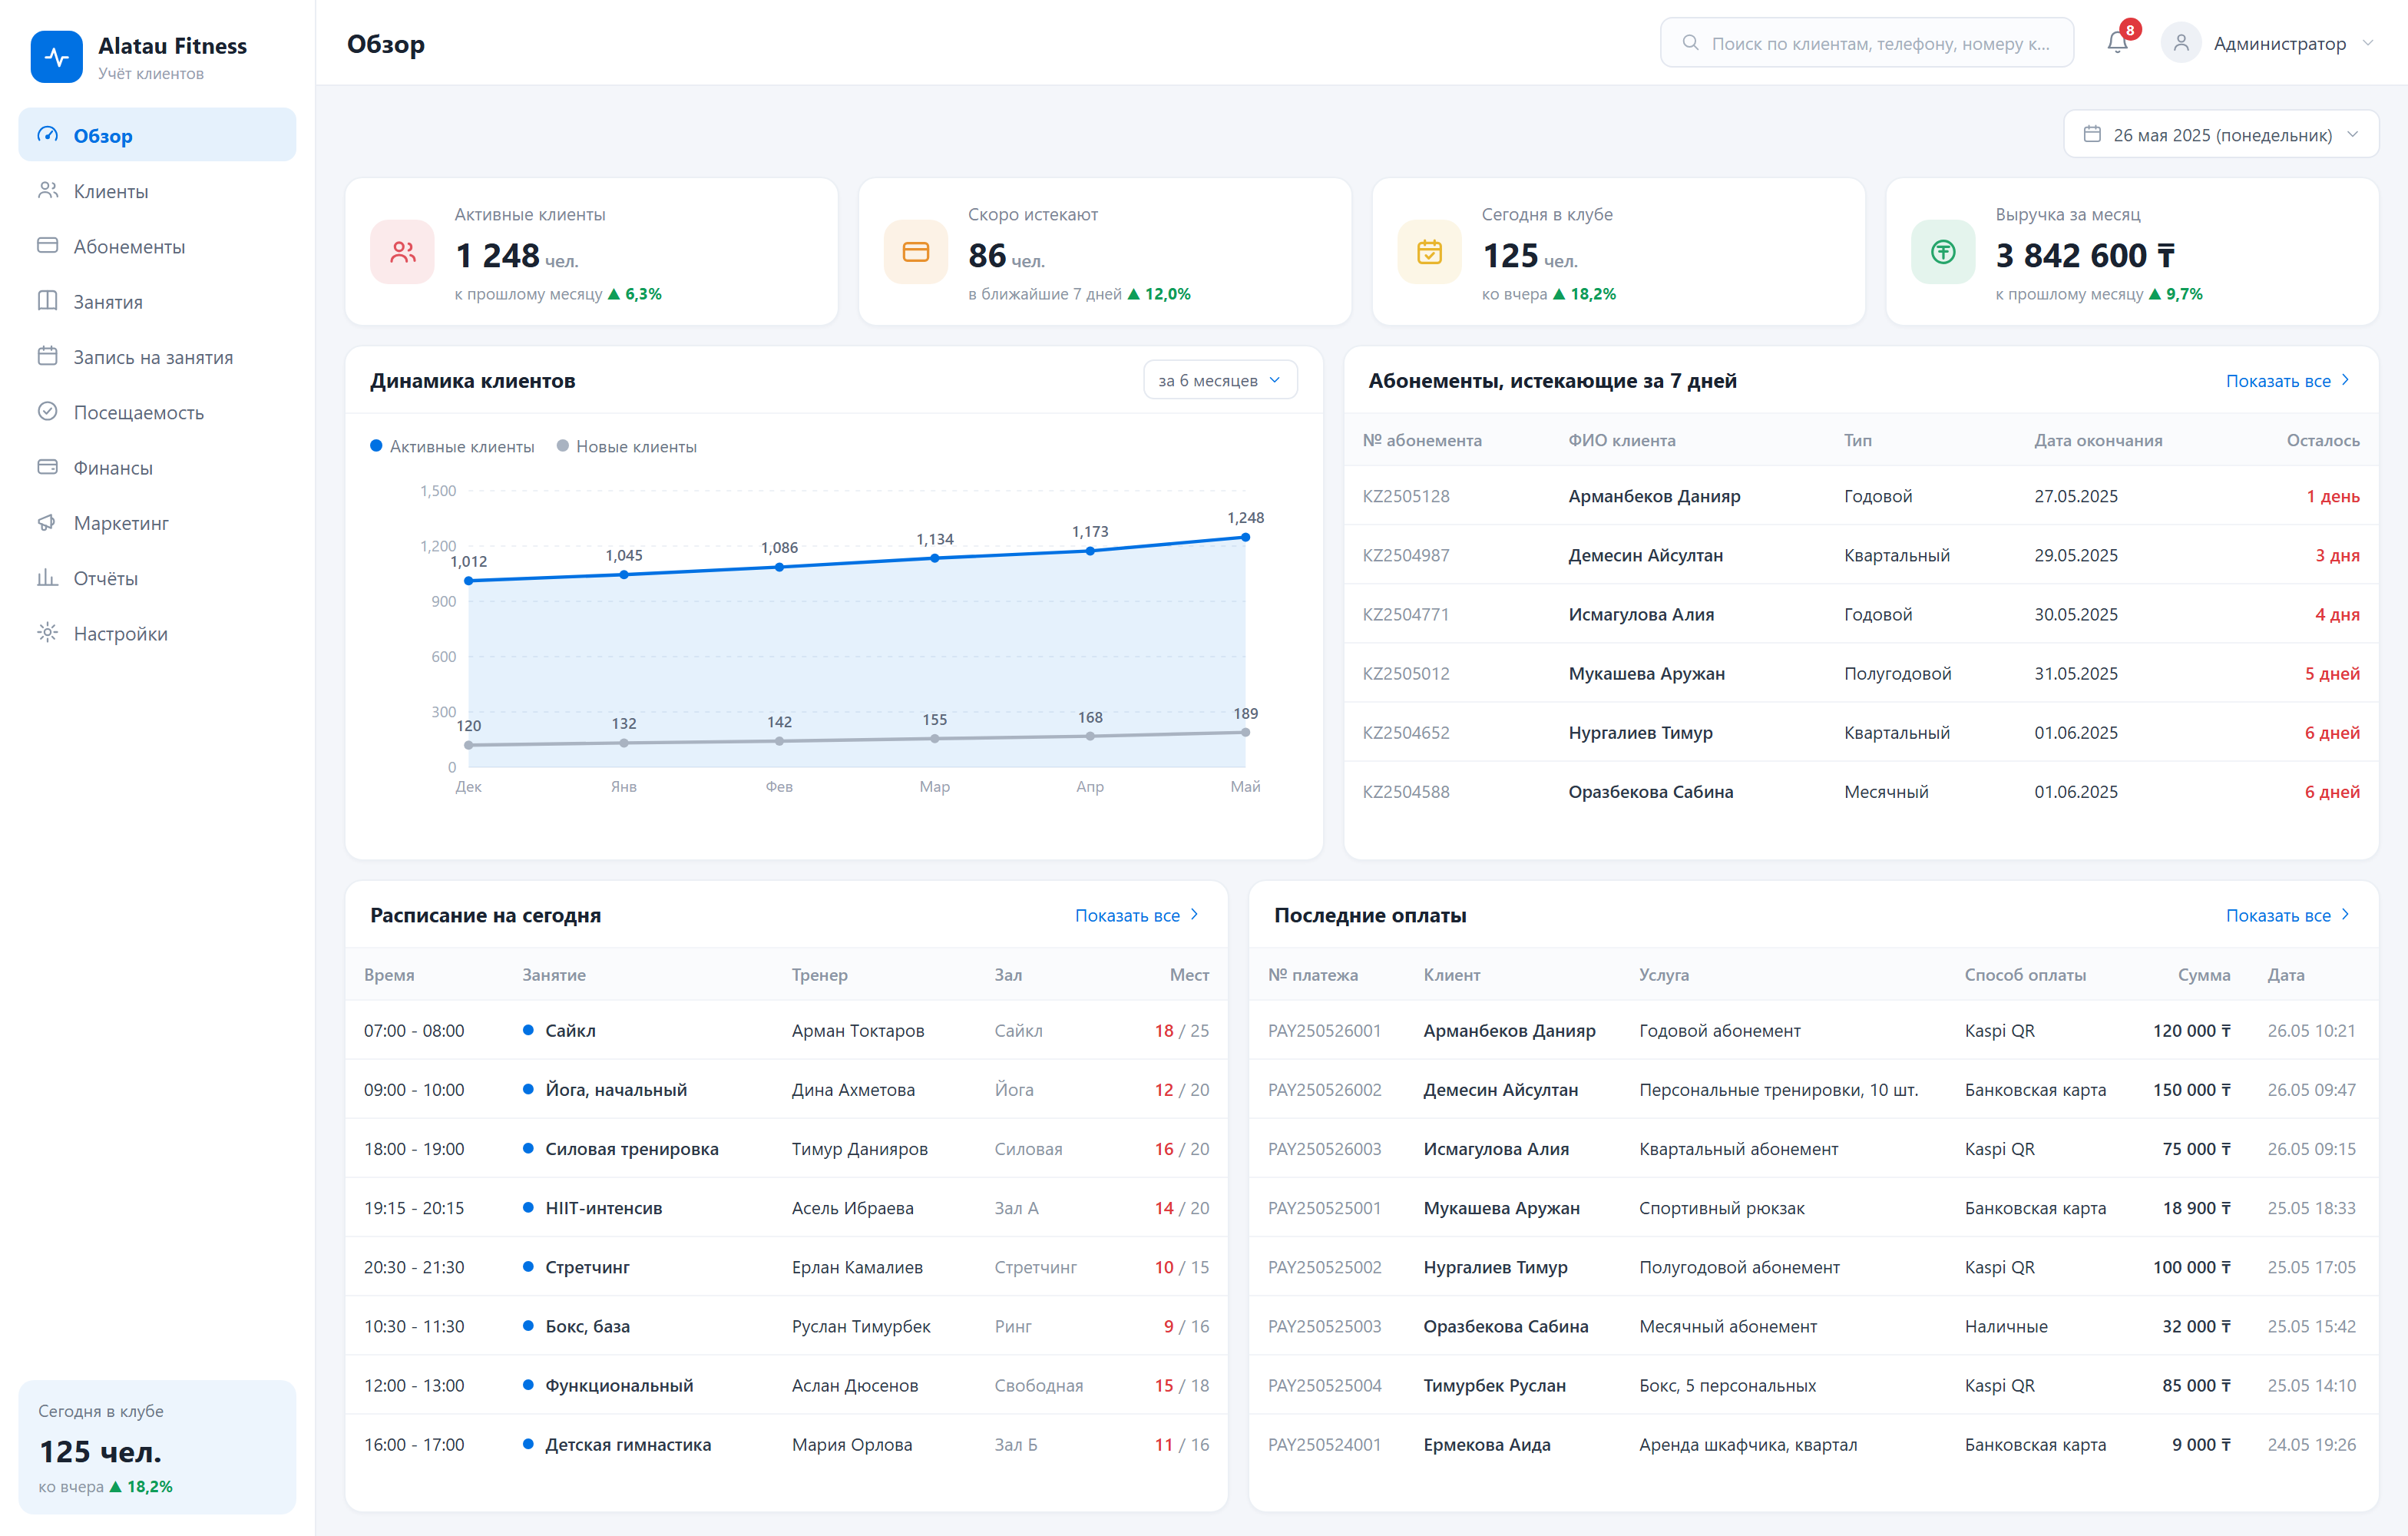Click the active clients people icon
The height and width of the screenshot is (1536, 2408).
coord(403,252)
